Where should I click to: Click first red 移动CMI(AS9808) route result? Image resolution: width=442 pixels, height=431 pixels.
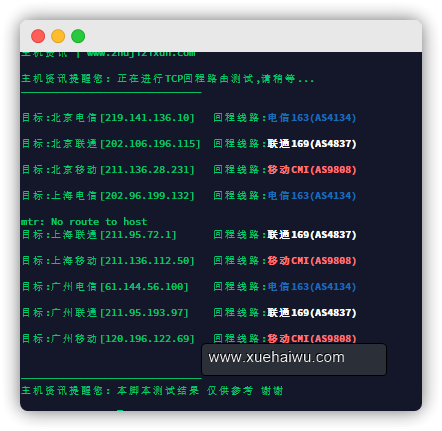[312, 170]
